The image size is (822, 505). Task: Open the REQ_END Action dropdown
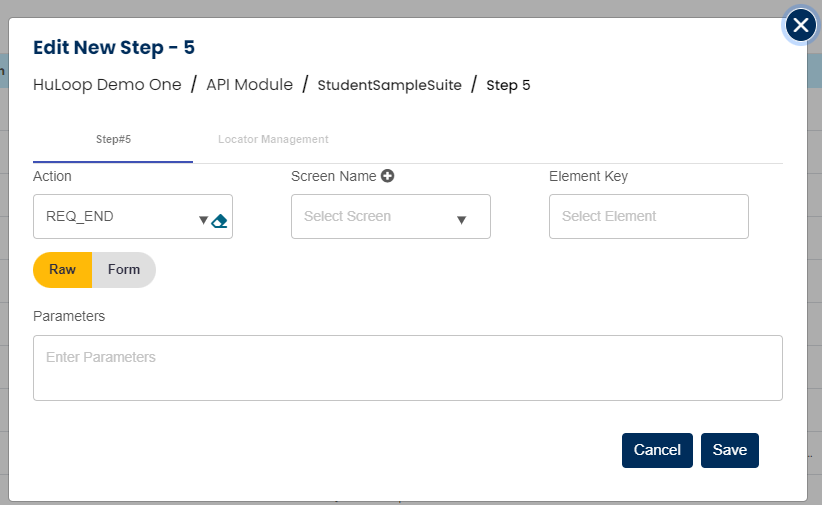pyautogui.click(x=120, y=216)
